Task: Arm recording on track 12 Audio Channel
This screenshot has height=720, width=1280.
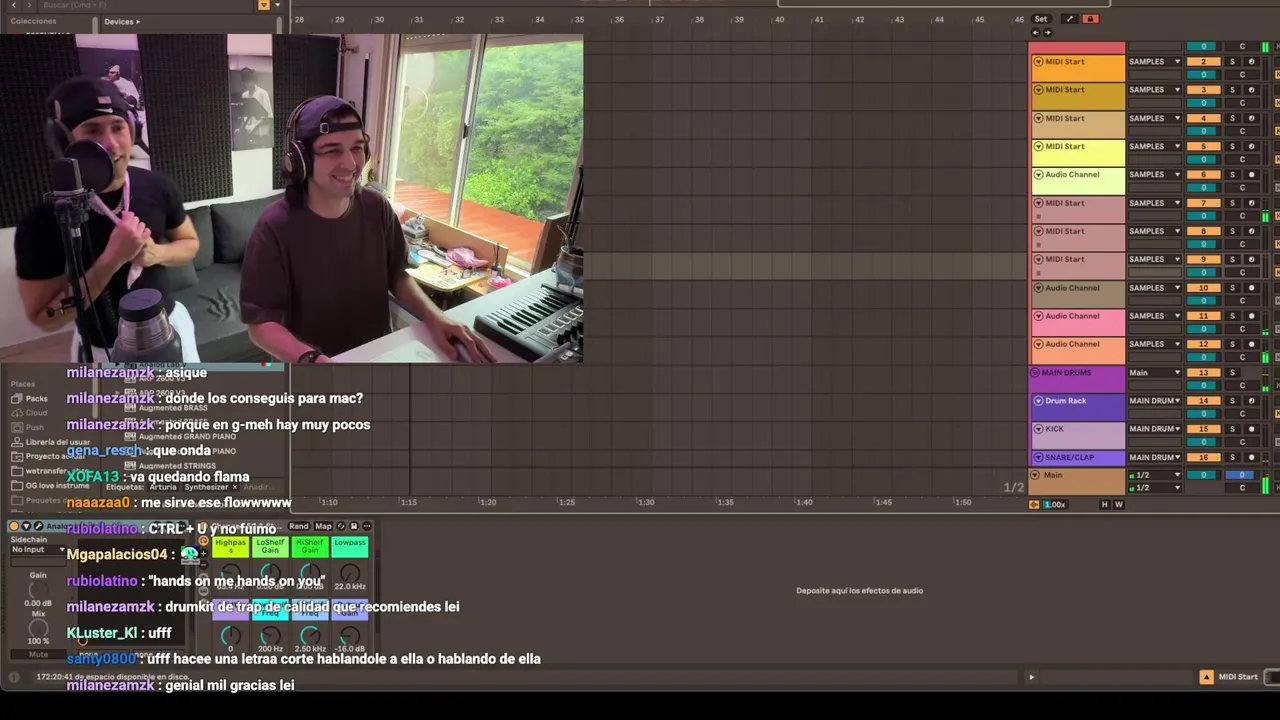Action: [x=1251, y=344]
